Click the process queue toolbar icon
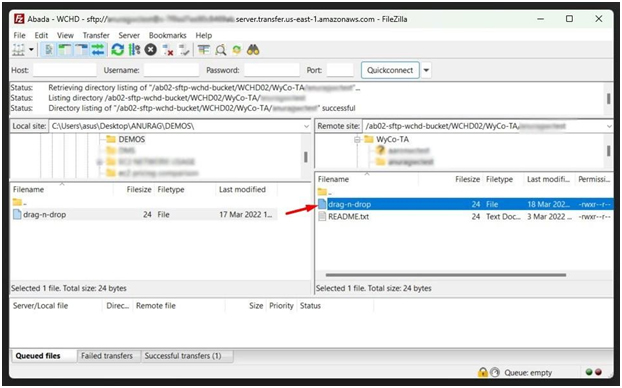 click(x=134, y=50)
